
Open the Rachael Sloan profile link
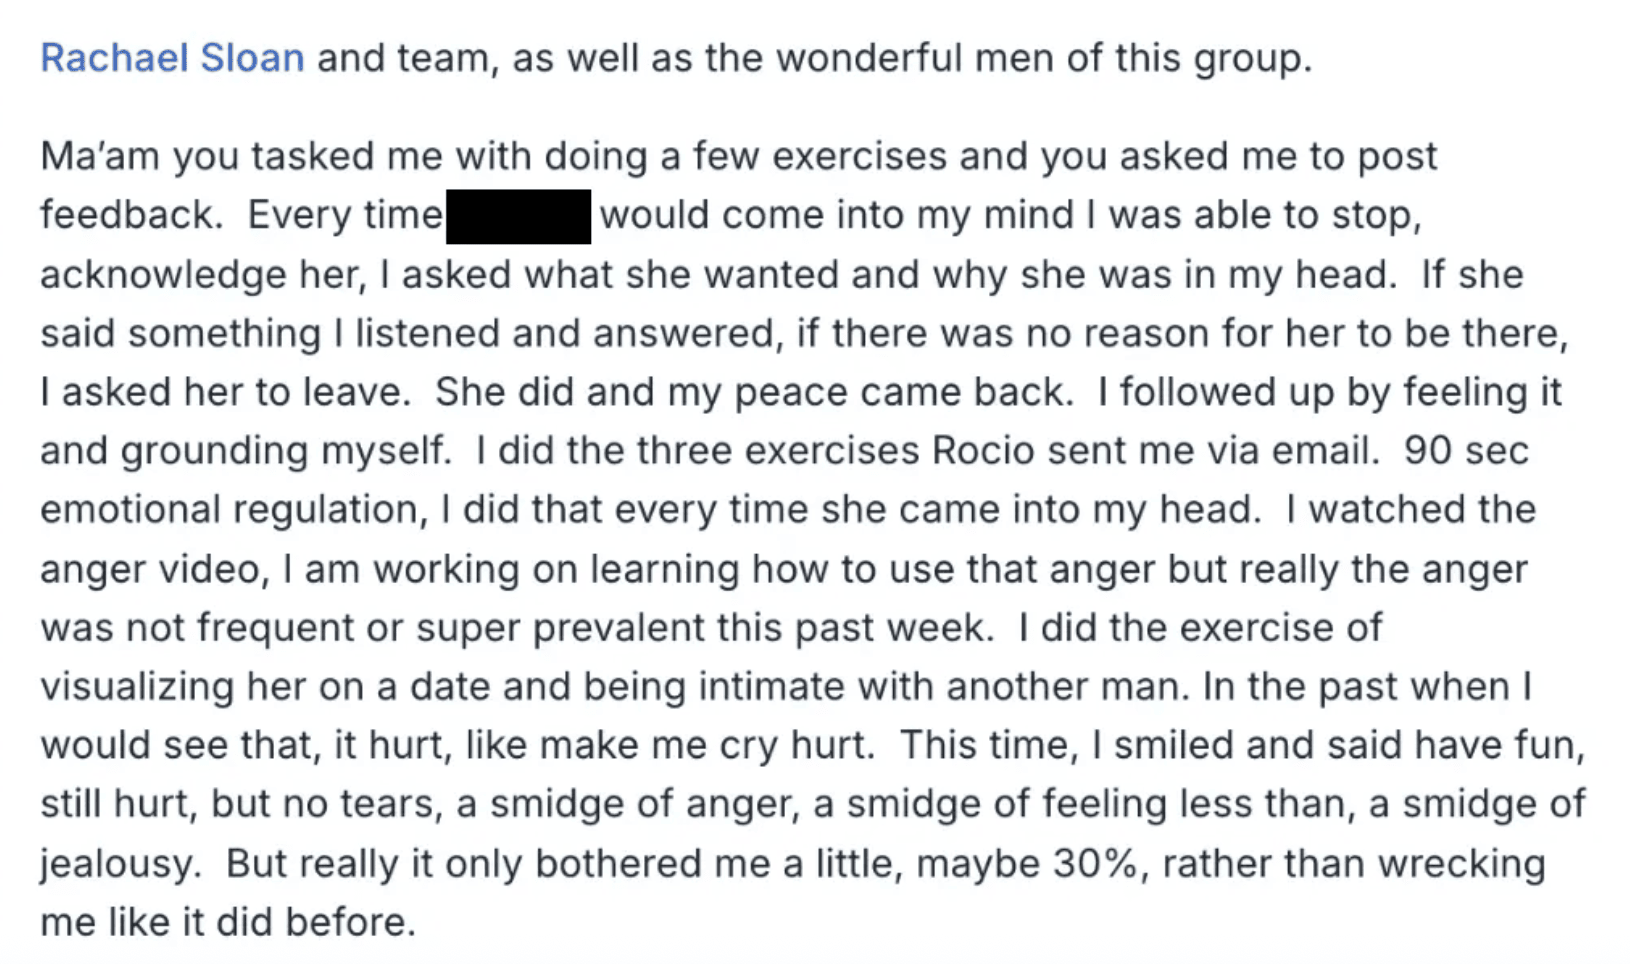pos(172,58)
